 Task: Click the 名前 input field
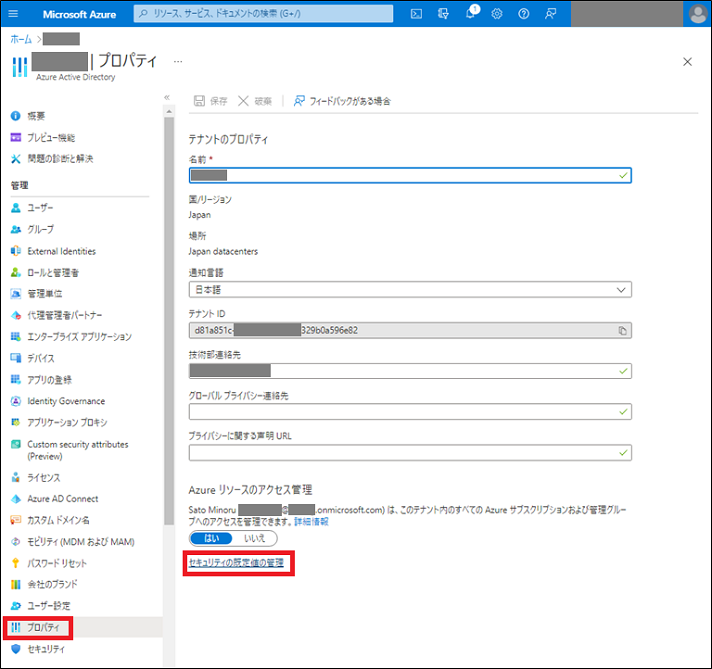(x=410, y=175)
